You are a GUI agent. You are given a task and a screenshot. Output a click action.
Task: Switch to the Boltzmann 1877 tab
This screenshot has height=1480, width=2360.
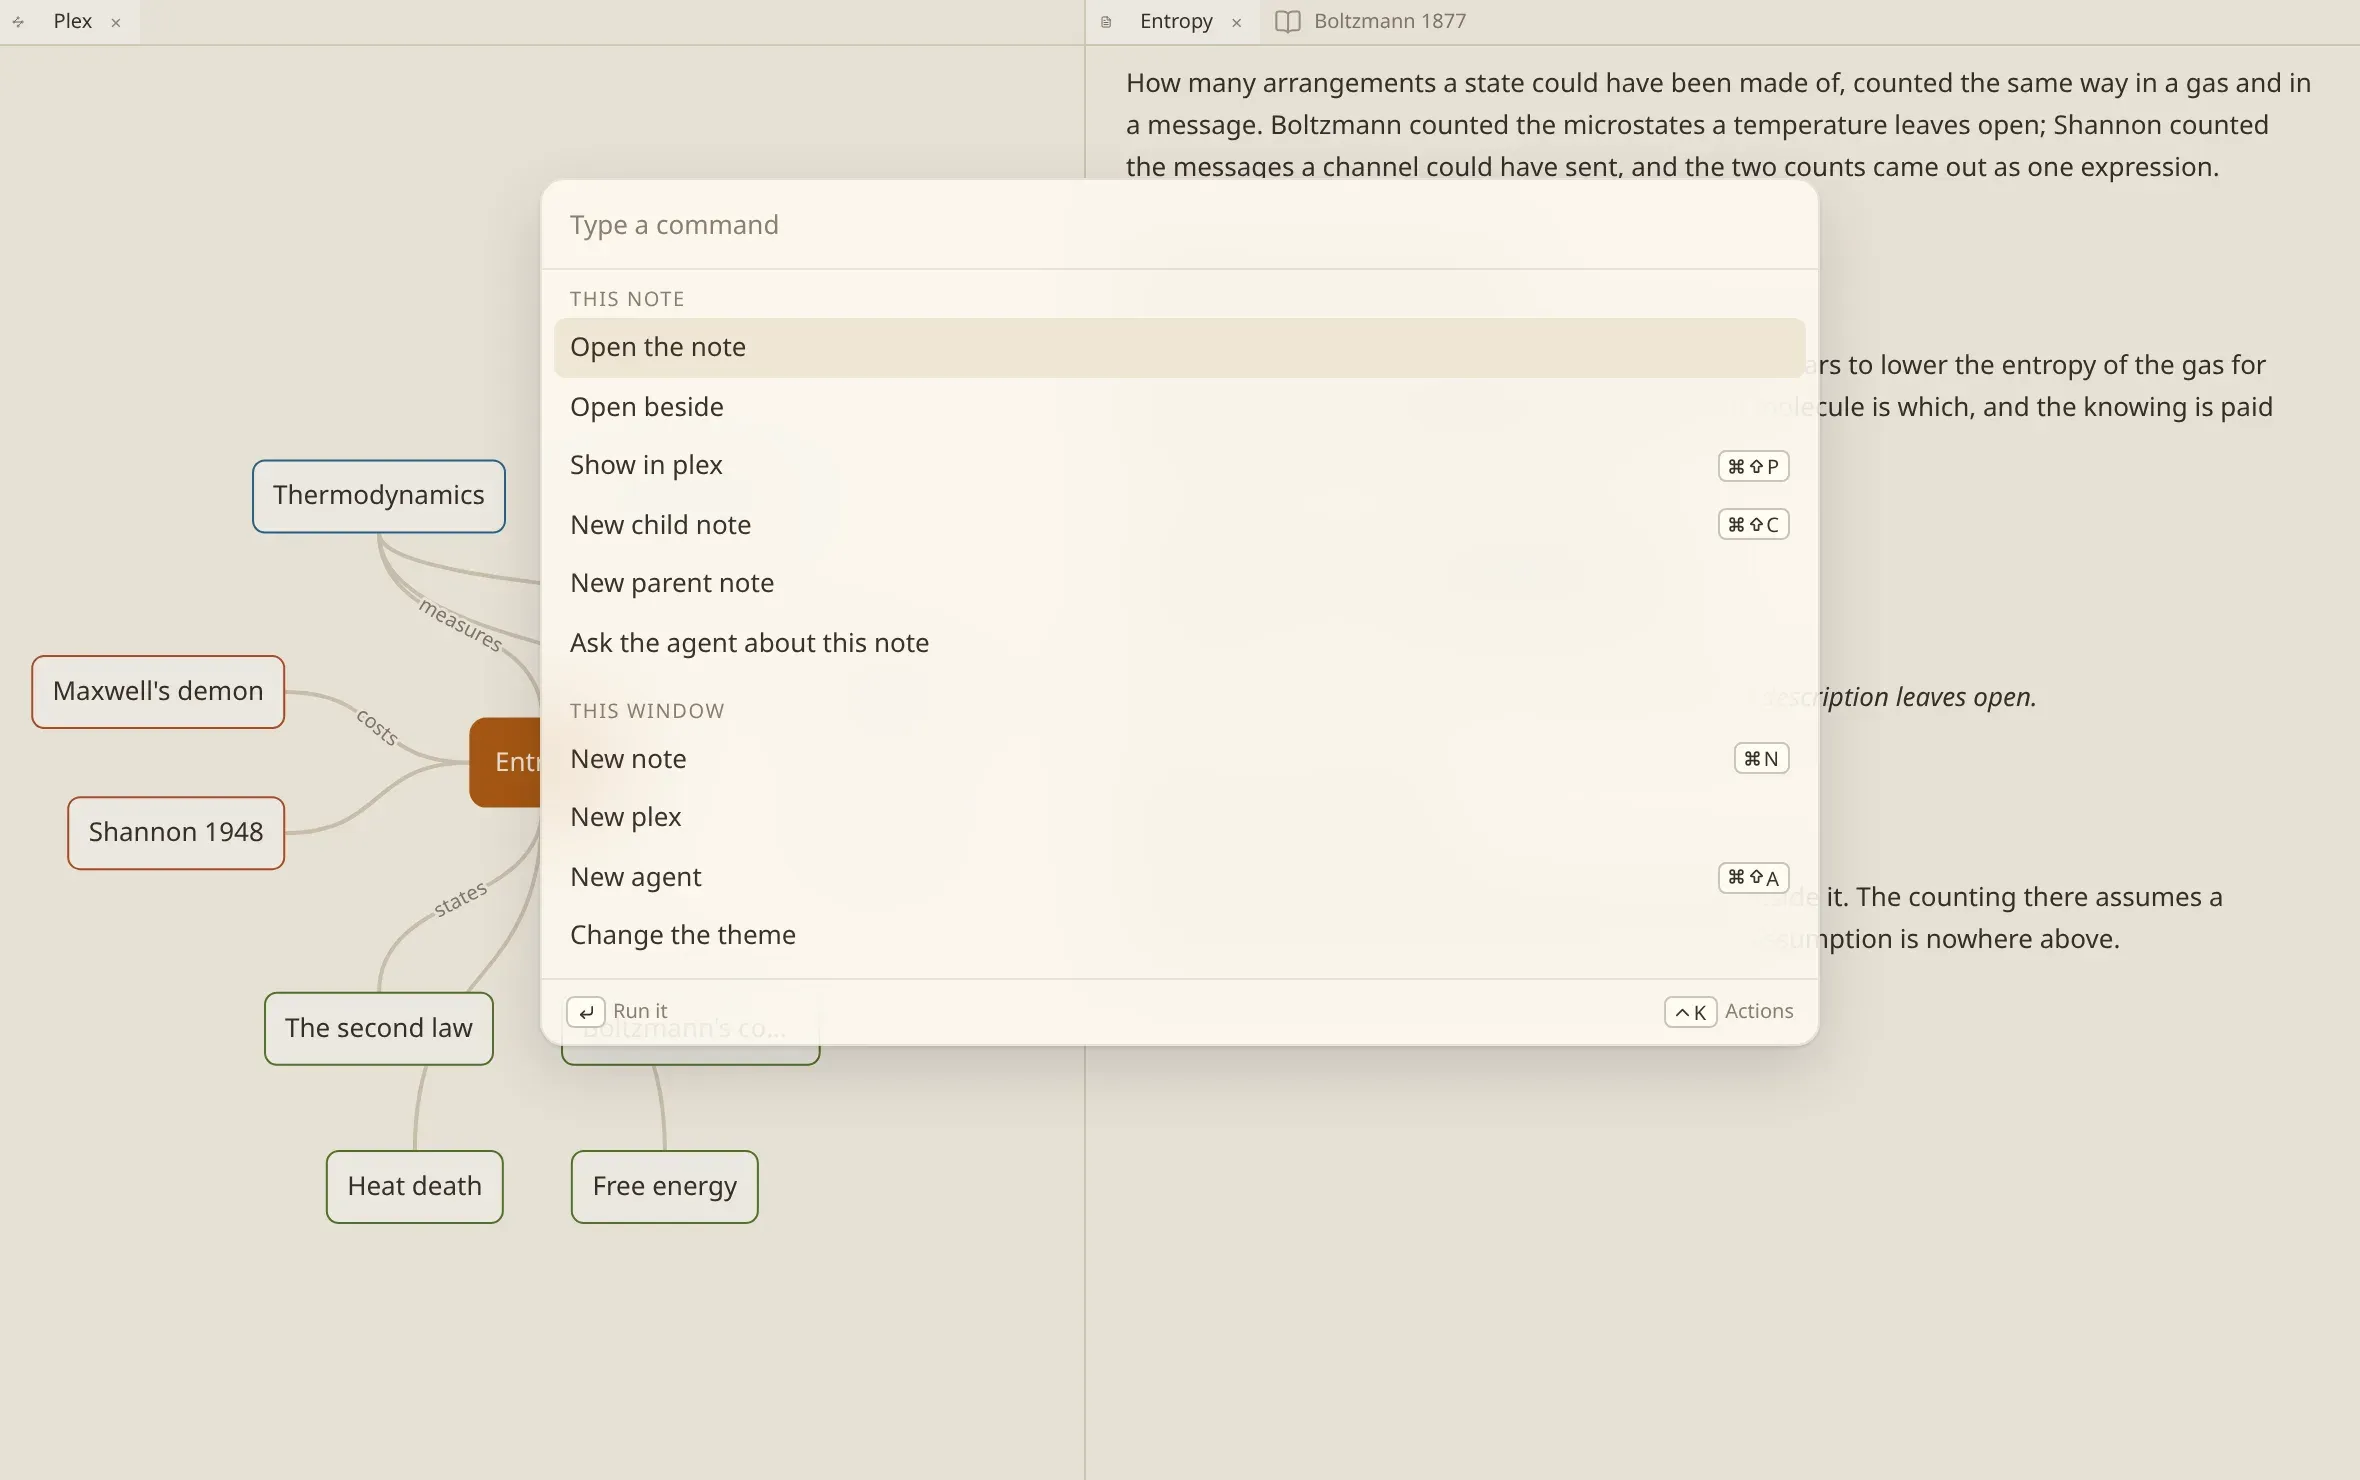pyautogui.click(x=1390, y=21)
